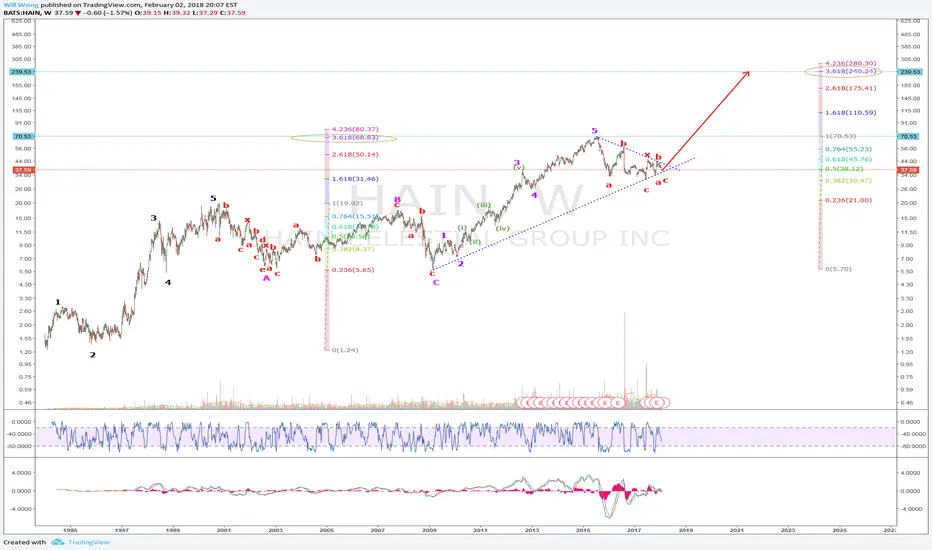This screenshot has width=932, height=550.
Task: Select the 3.618(68.83) Fibonacci level label
Action: pyautogui.click(x=355, y=138)
